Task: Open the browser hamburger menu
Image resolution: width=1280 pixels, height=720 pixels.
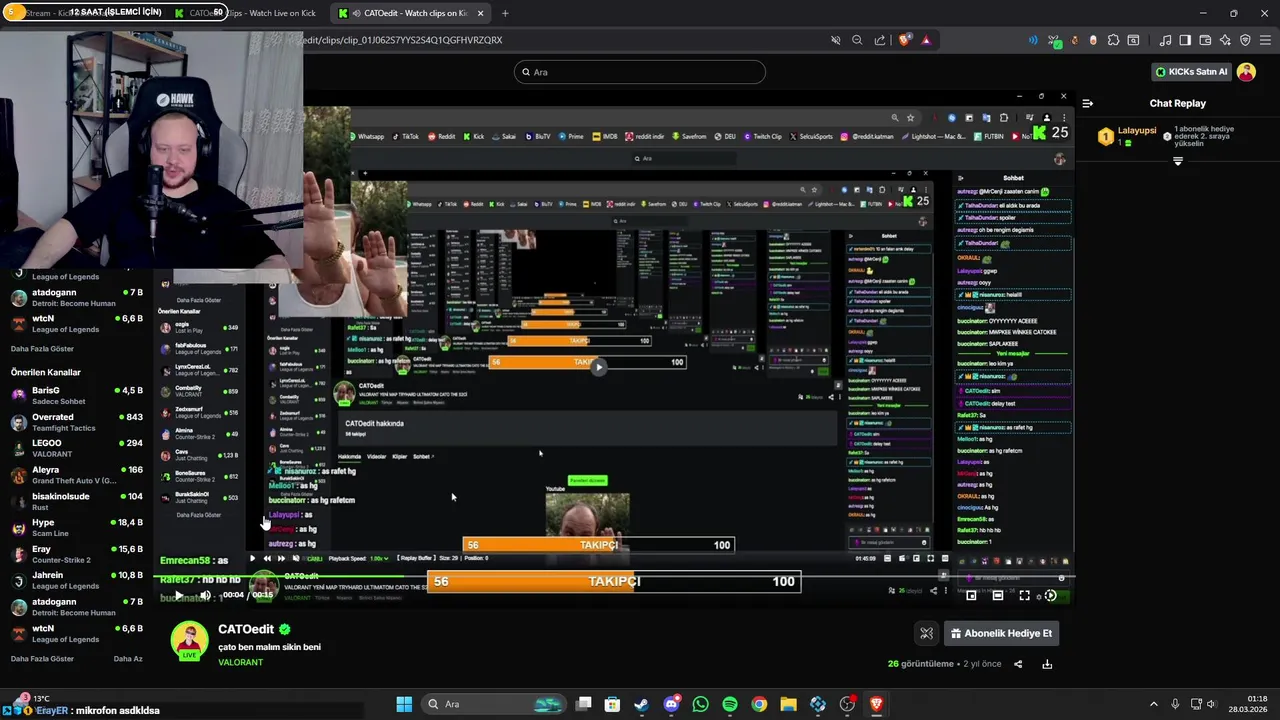Action: [1265, 40]
